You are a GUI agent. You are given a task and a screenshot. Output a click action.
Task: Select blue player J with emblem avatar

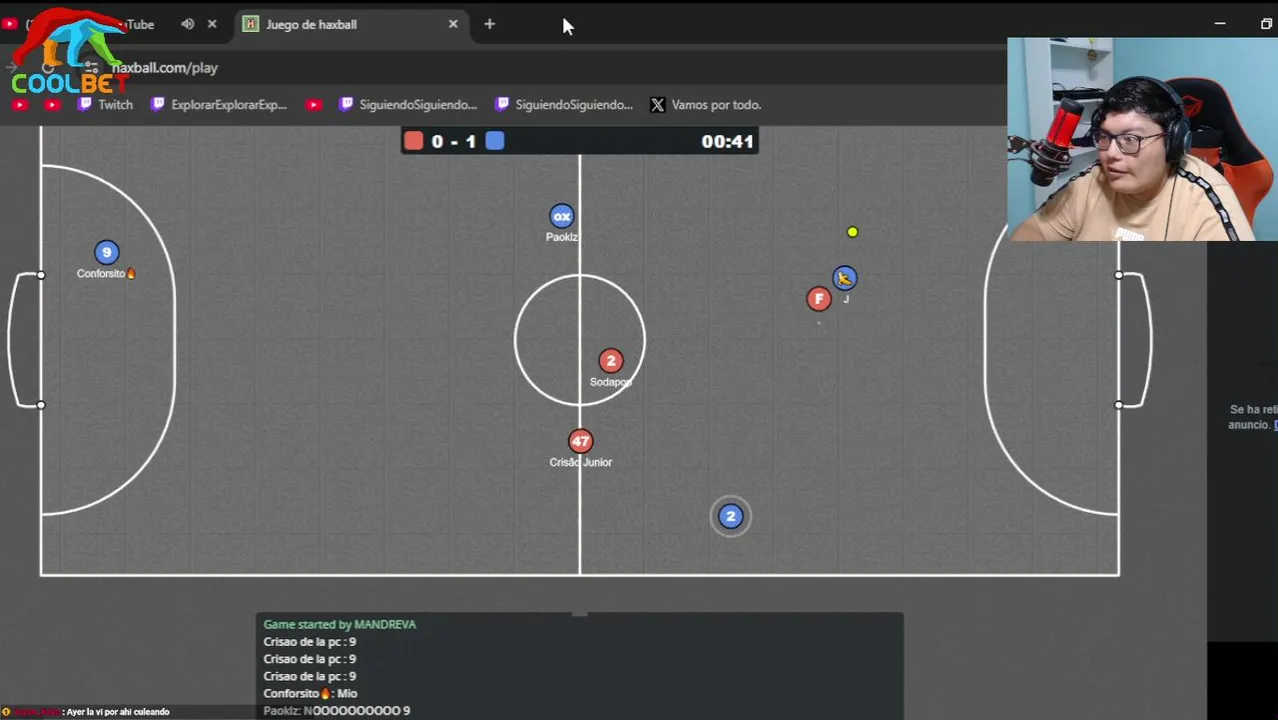[x=845, y=278]
